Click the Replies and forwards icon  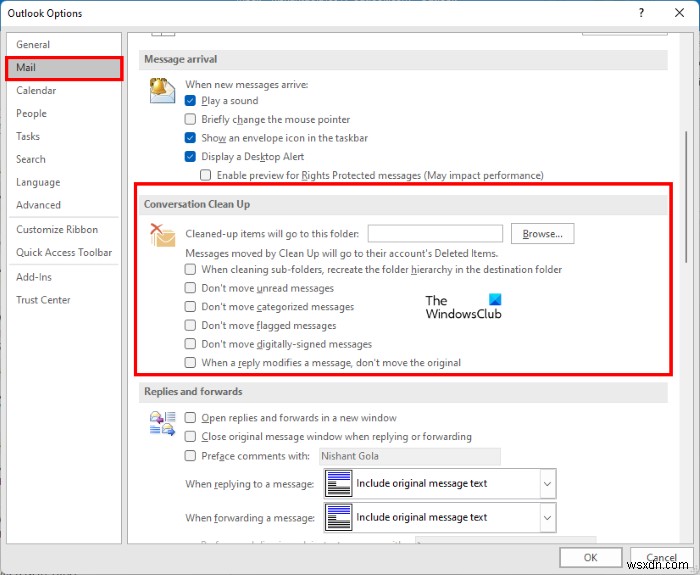162,424
